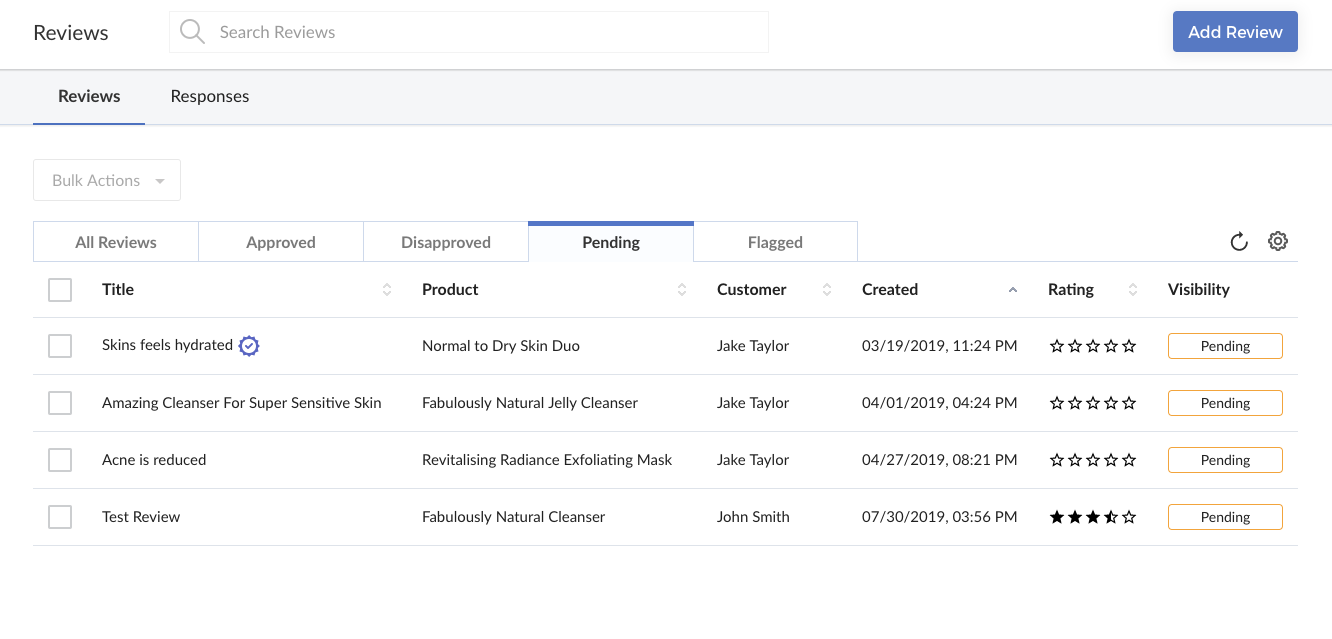1332x639 pixels.
Task: Open the Acne is reduced review
Action: 154,460
